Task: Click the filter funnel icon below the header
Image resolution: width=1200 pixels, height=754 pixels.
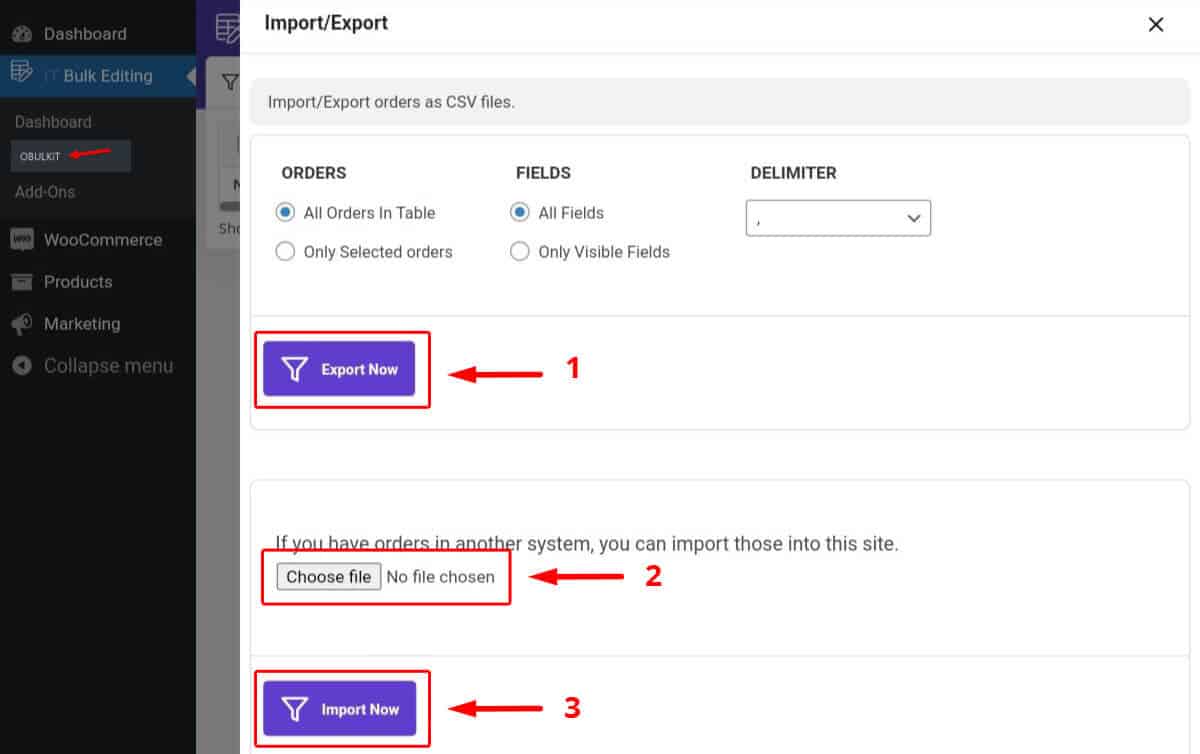Action: pos(232,82)
